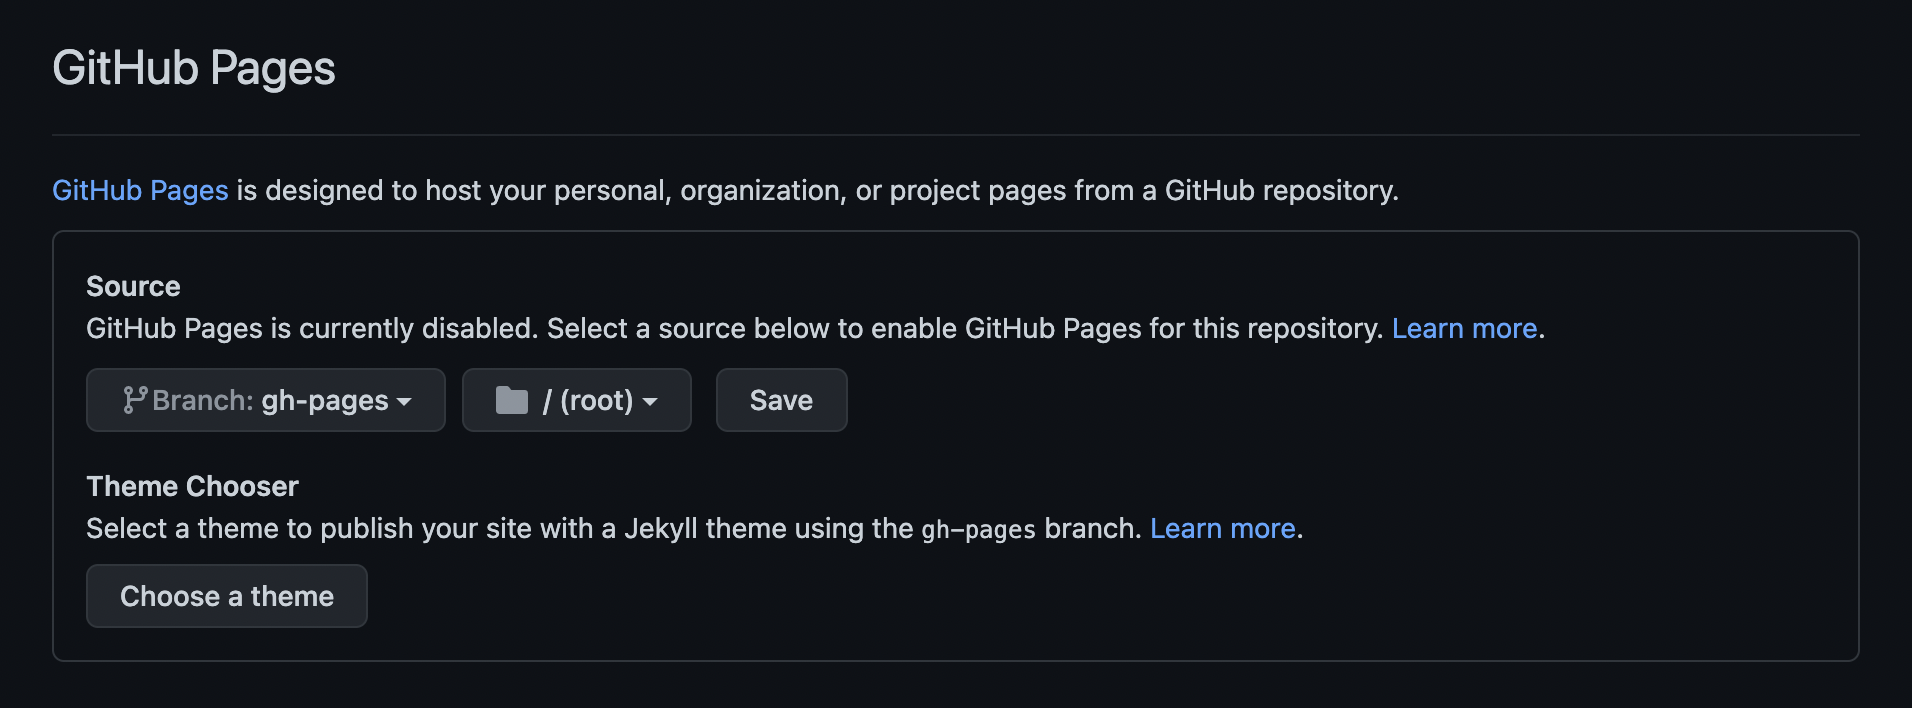The height and width of the screenshot is (708, 1912).
Task: Click the Save button
Action: pos(782,400)
